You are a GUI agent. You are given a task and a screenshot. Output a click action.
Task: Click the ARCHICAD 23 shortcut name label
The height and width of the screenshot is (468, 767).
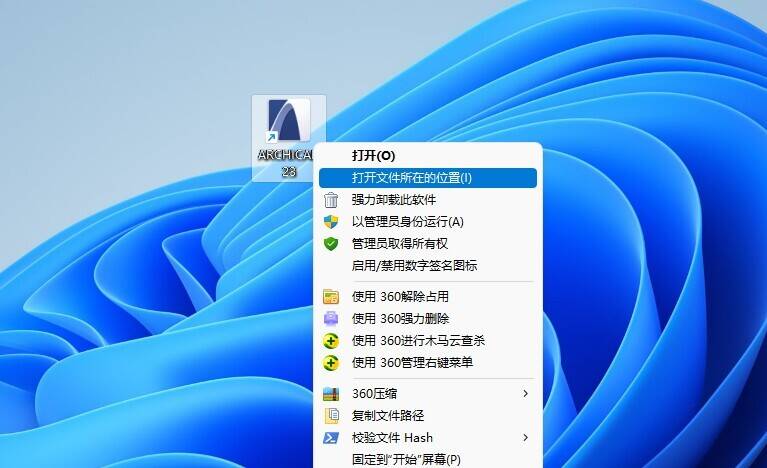[284, 163]
